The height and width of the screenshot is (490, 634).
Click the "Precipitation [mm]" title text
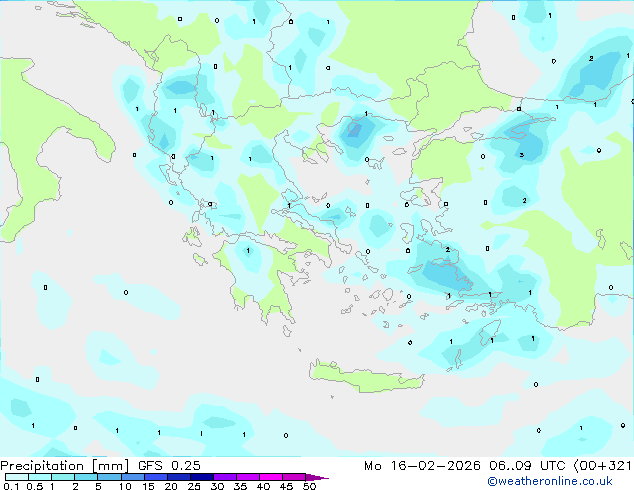[65, 466]
